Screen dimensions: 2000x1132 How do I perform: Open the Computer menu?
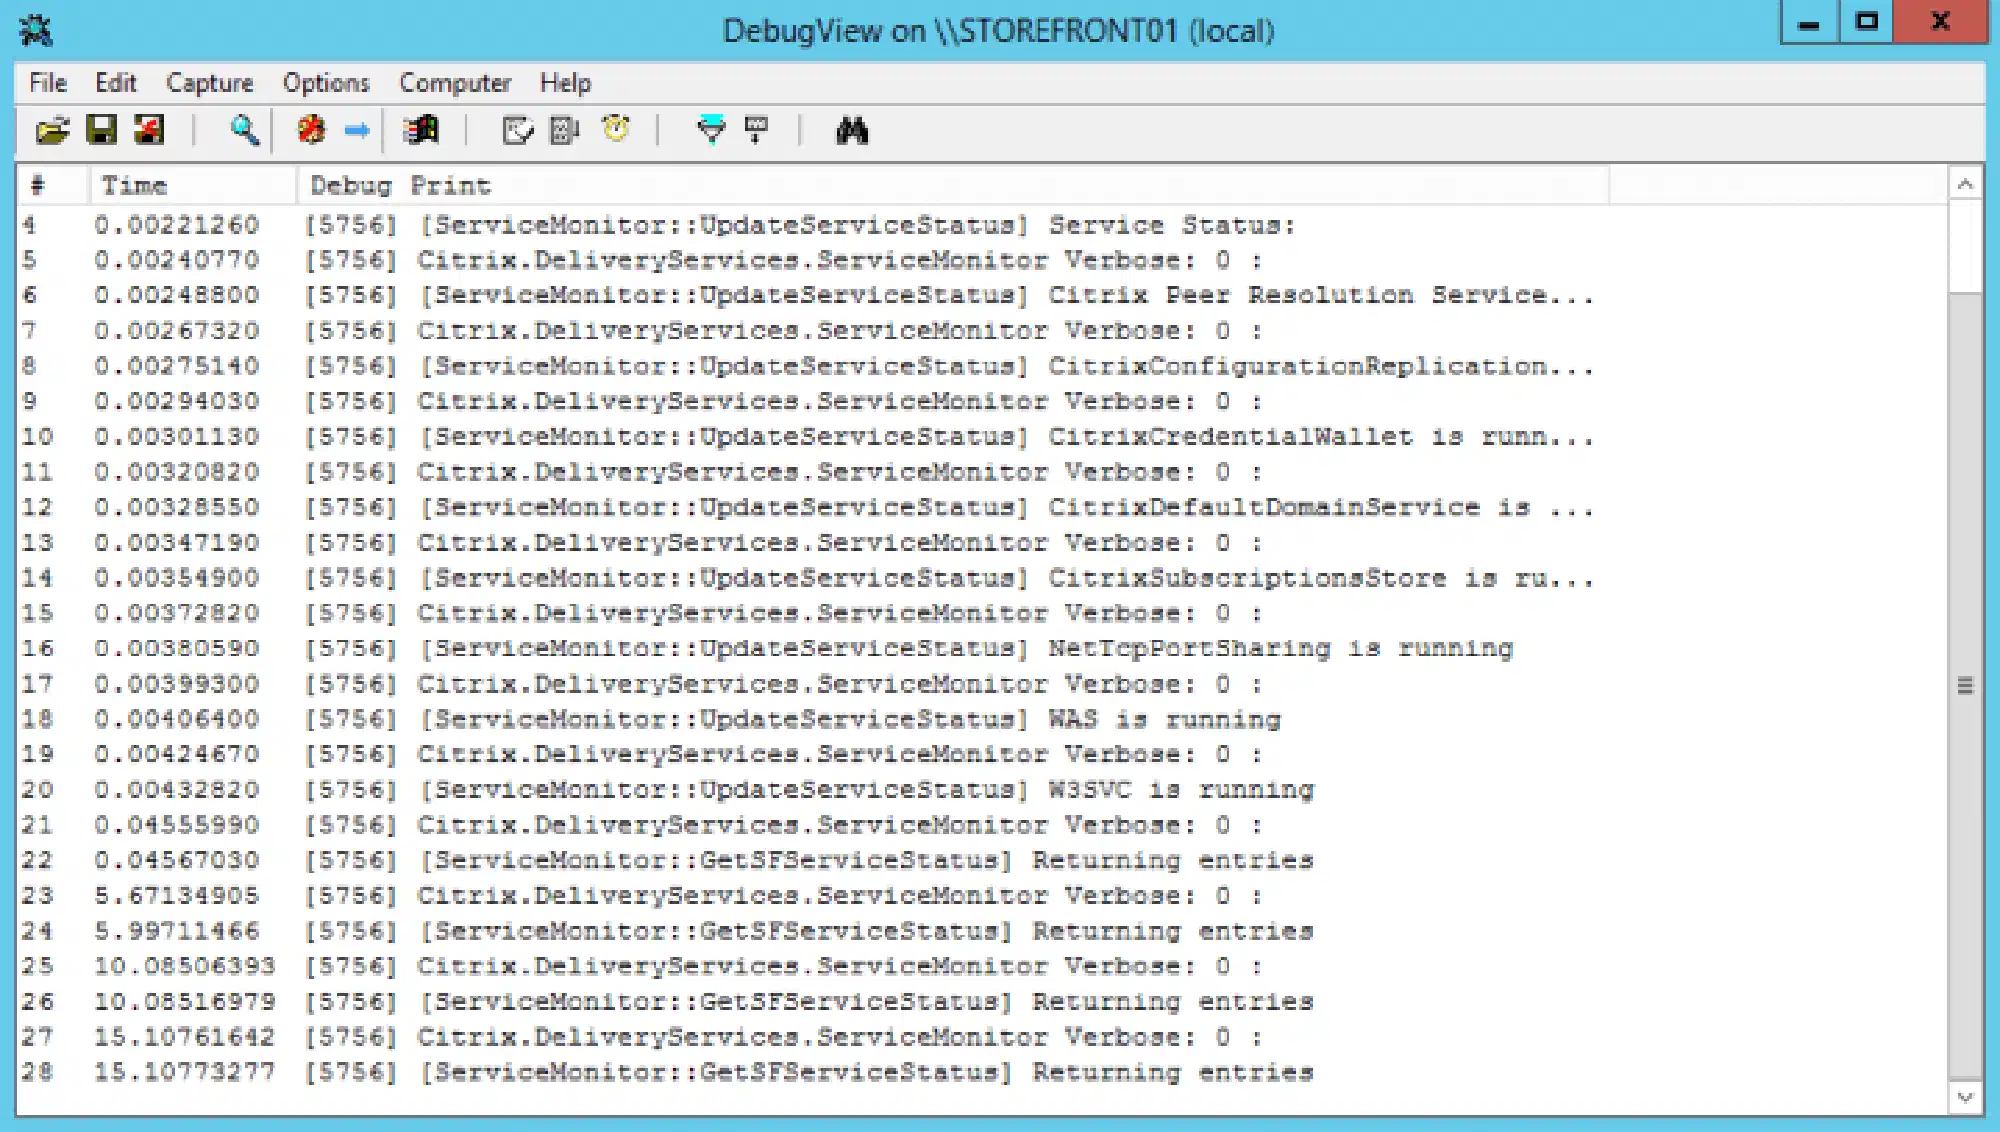click(455, 83)
